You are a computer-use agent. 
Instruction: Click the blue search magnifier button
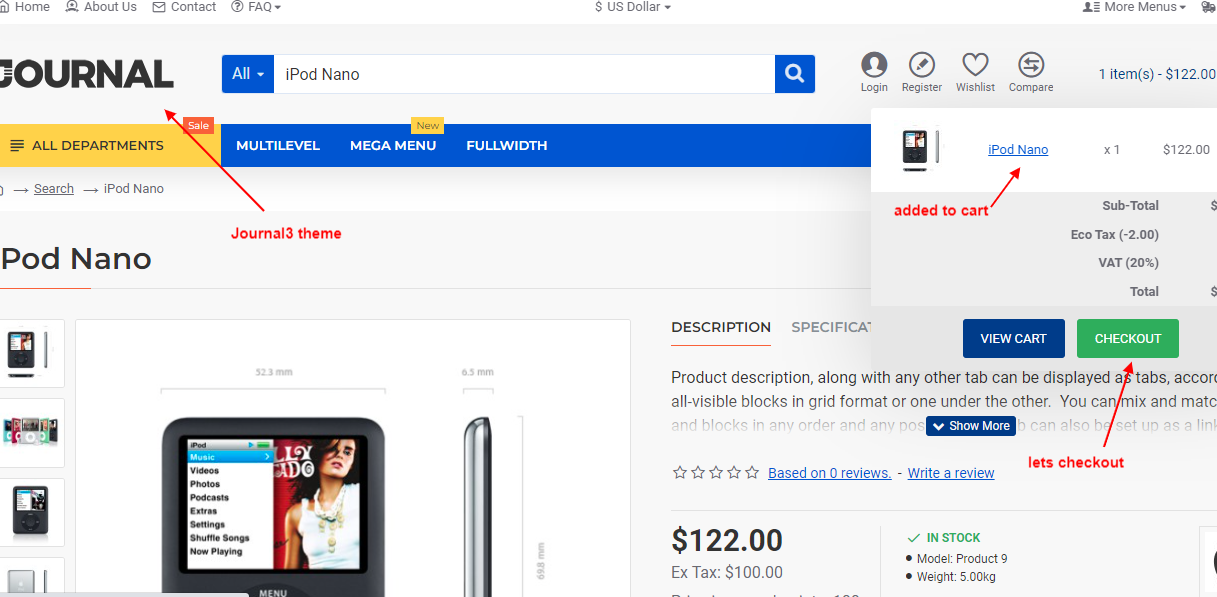tap(795, 74)
